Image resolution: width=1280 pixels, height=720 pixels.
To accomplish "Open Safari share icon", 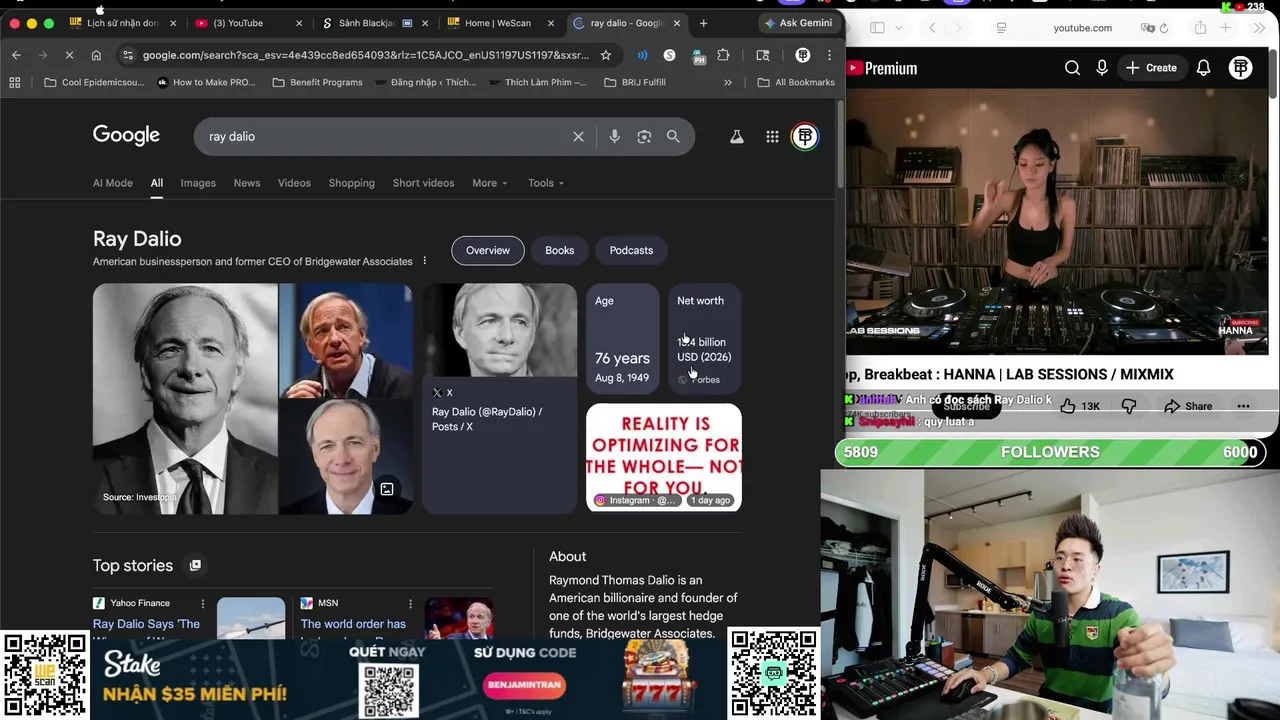I will coord(1200,28).
